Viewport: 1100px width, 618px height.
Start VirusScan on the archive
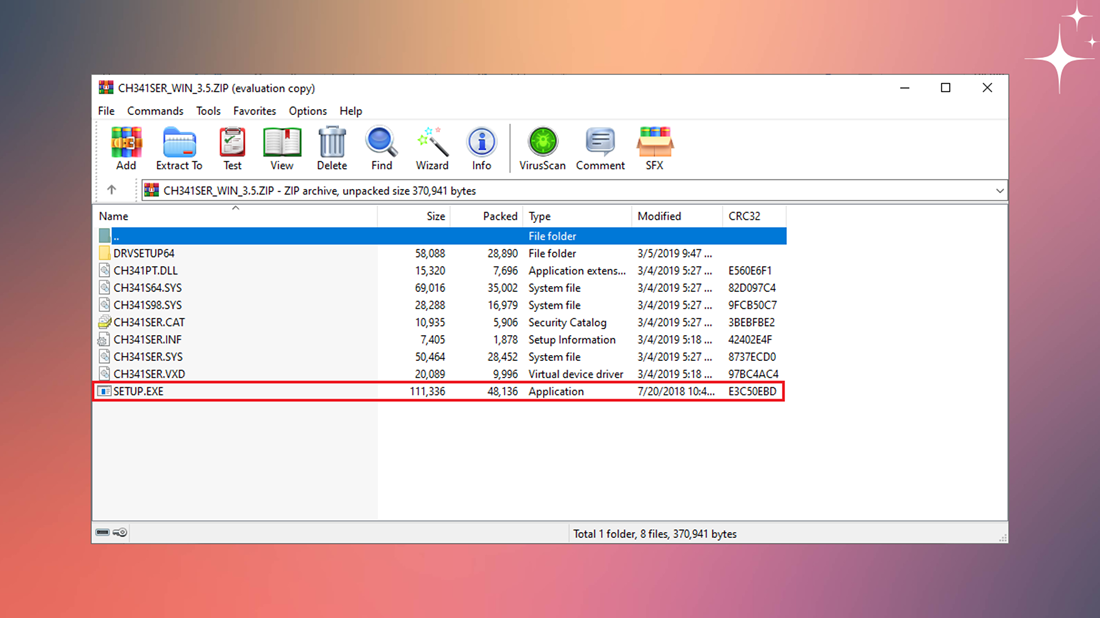pos(542,149)
